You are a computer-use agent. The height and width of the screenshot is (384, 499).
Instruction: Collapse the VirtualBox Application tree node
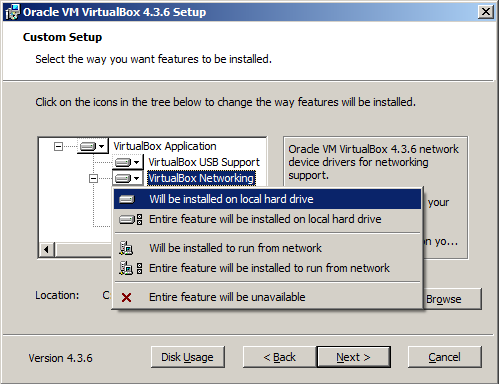[58, 146]
